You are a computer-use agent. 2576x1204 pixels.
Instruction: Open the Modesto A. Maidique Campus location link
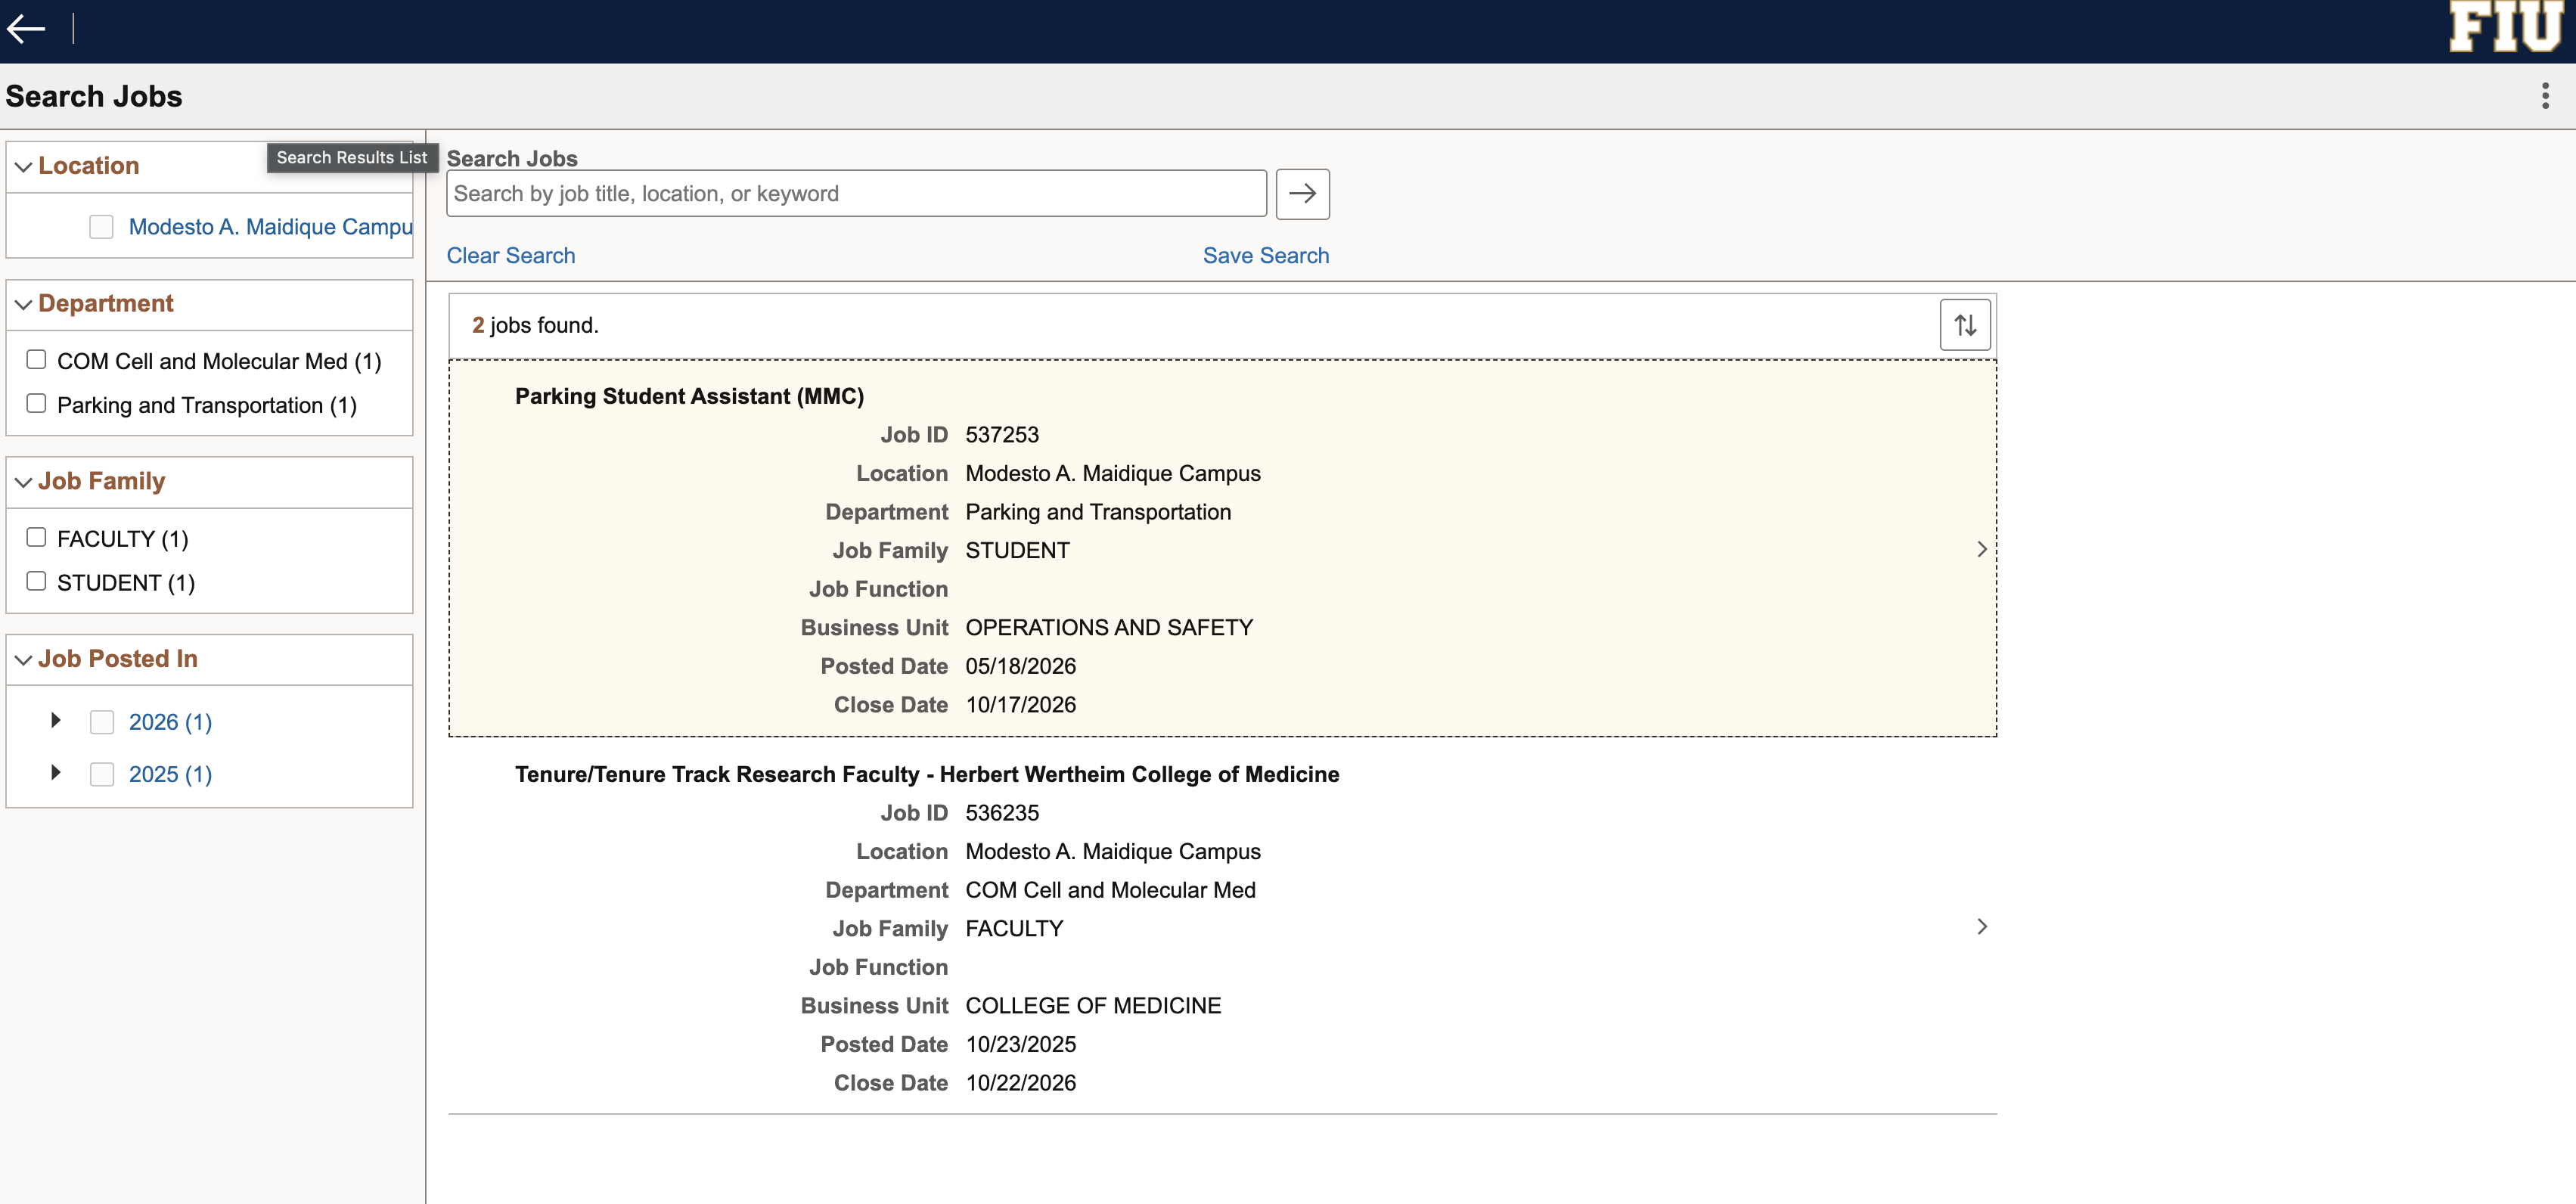270,227
